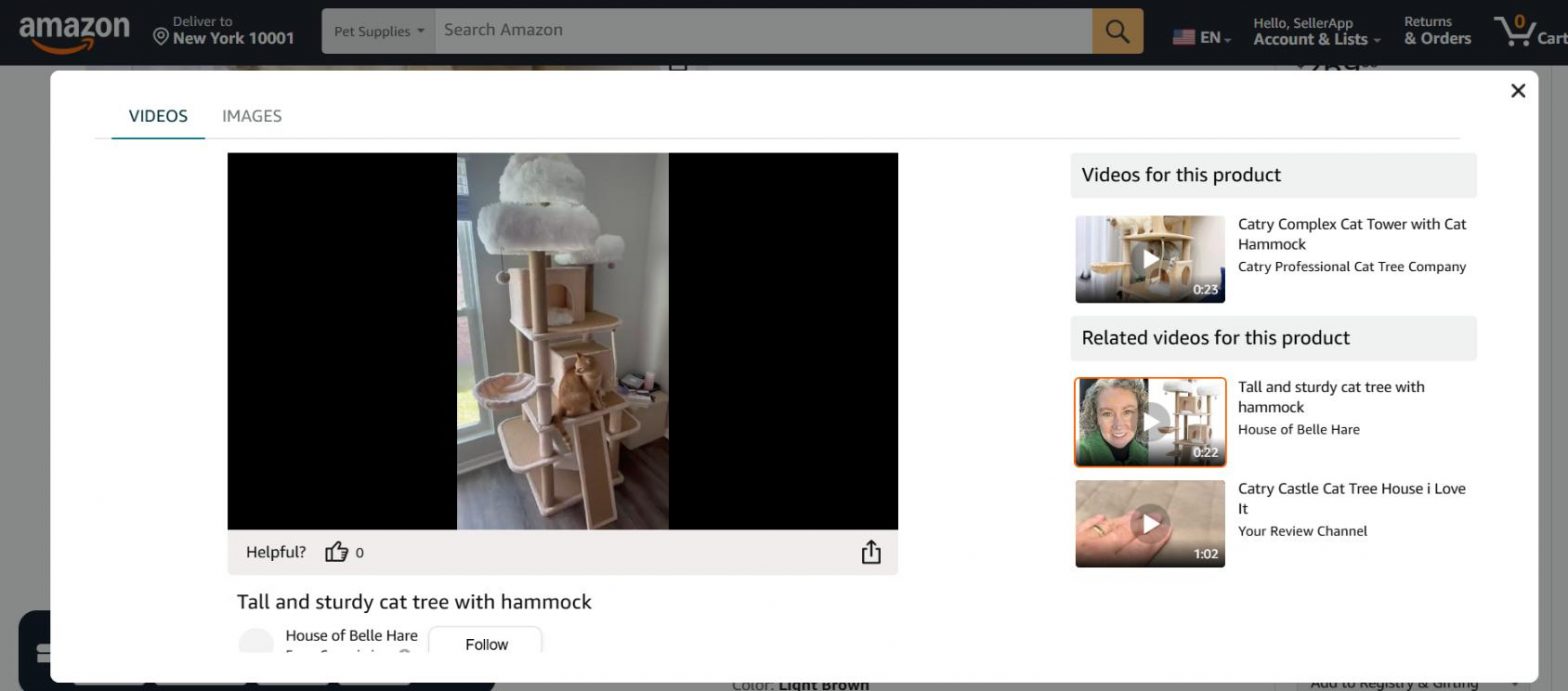Open the shopping cart icon
The height and width of the screenshot is (691, 1568).
click(1530, 31)
